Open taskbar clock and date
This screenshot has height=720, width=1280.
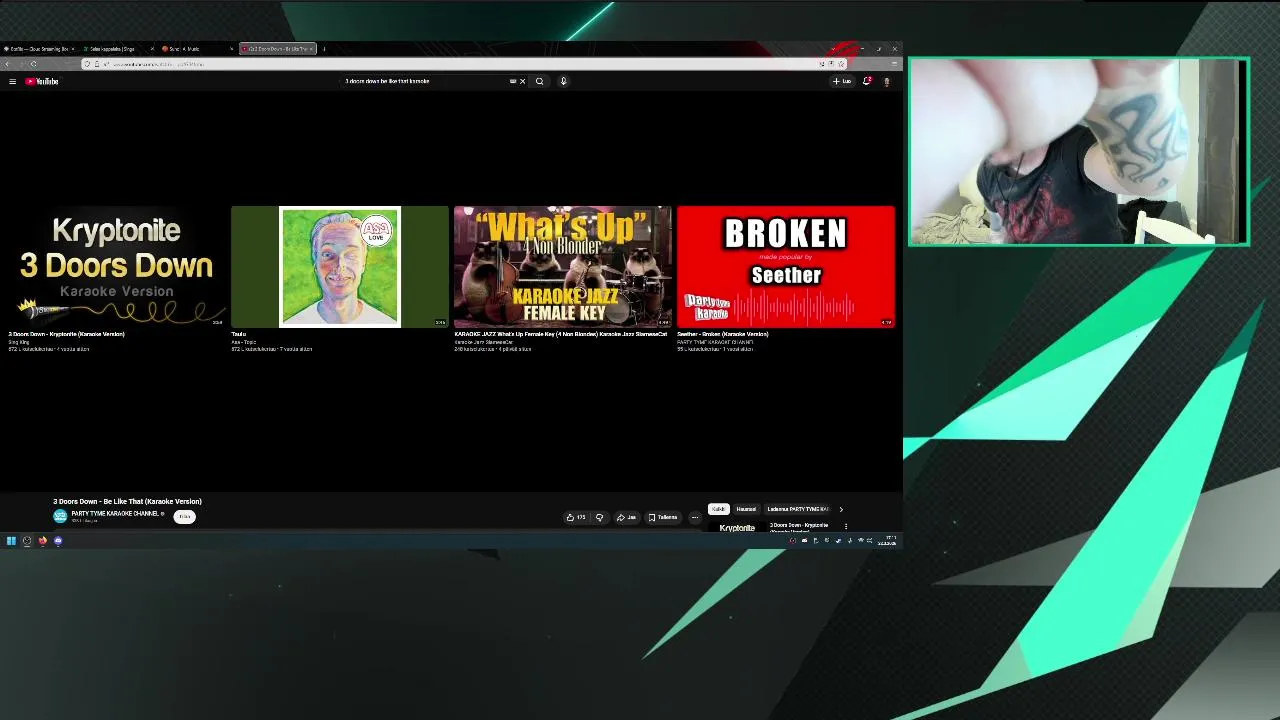tap(888, 541)
